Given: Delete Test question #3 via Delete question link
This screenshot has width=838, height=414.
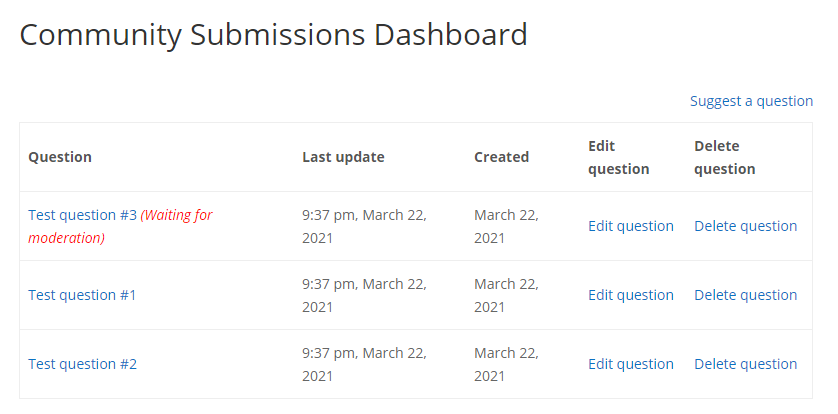Looking at the screenshot, I should [746, 226].
